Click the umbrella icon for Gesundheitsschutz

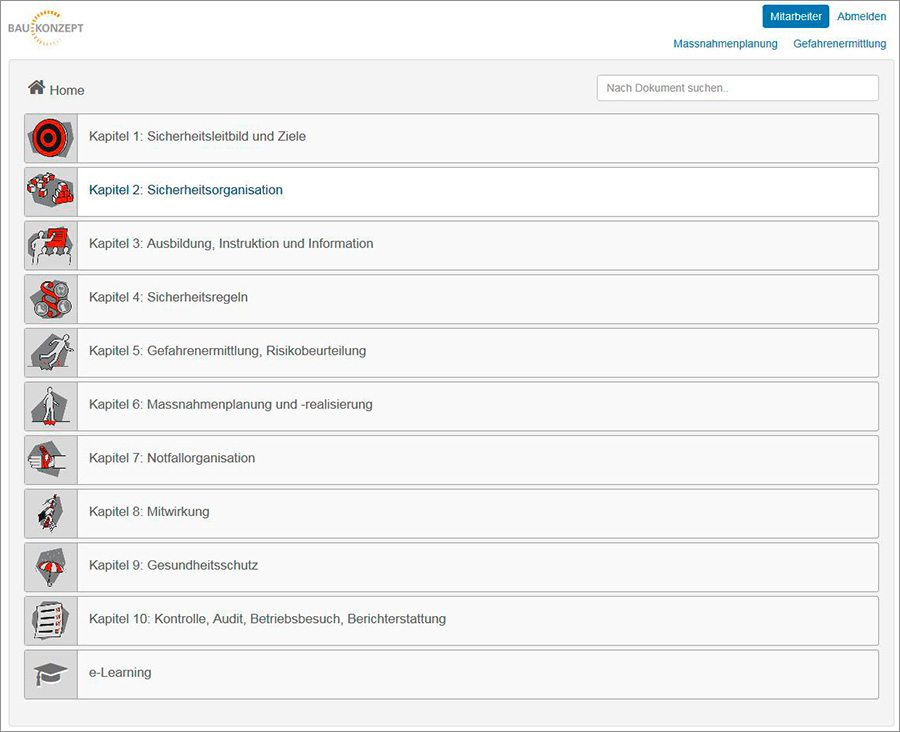[x=51, y=567]
